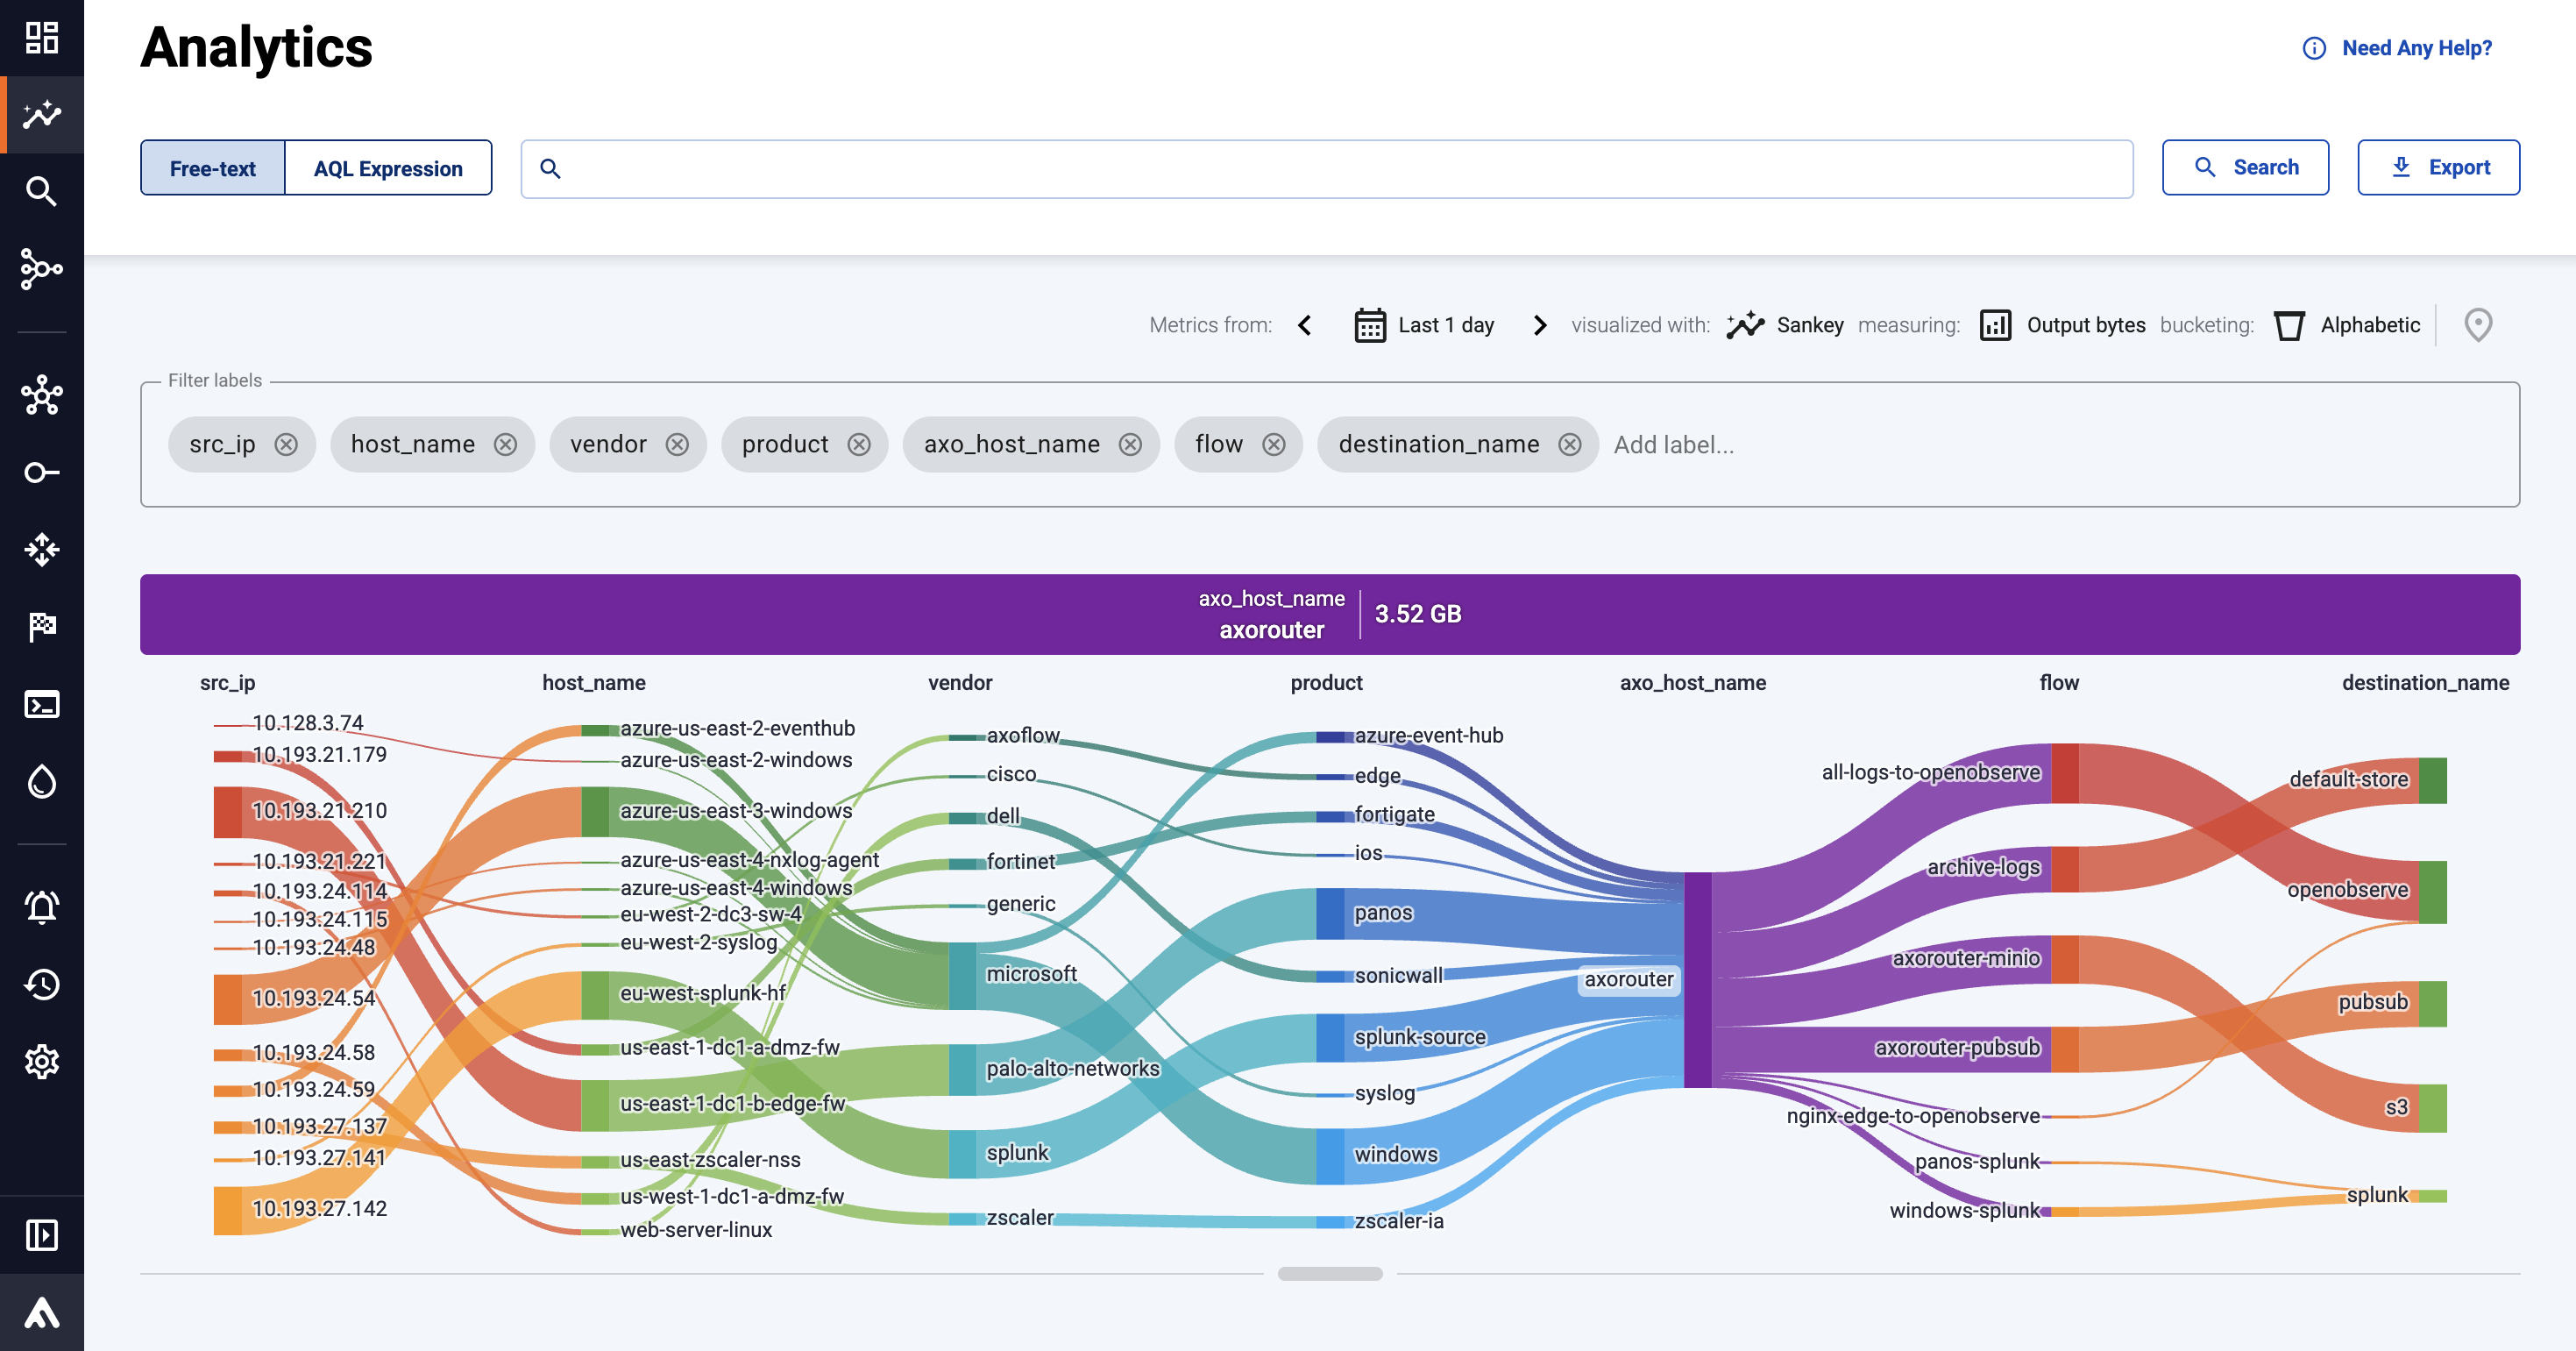Click the purple axorouter node bar
The width and height of the screenshot is (2576, 1351).
[1697, 980]
